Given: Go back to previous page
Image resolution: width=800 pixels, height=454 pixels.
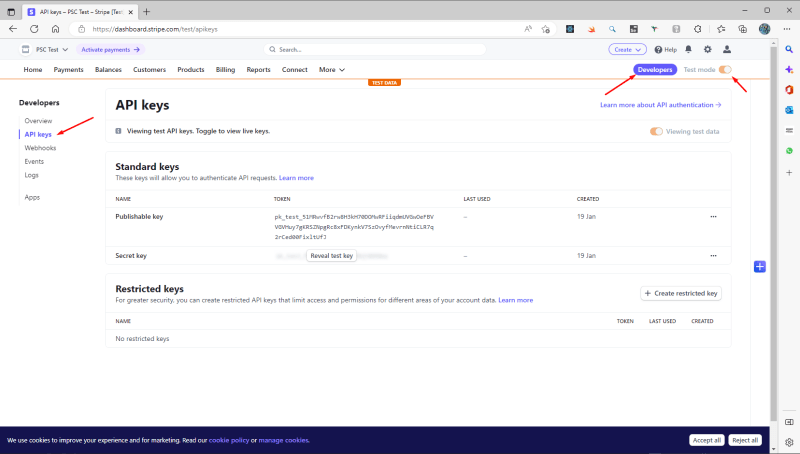Looking at the screenshot, I should click(x=13, y=29).
